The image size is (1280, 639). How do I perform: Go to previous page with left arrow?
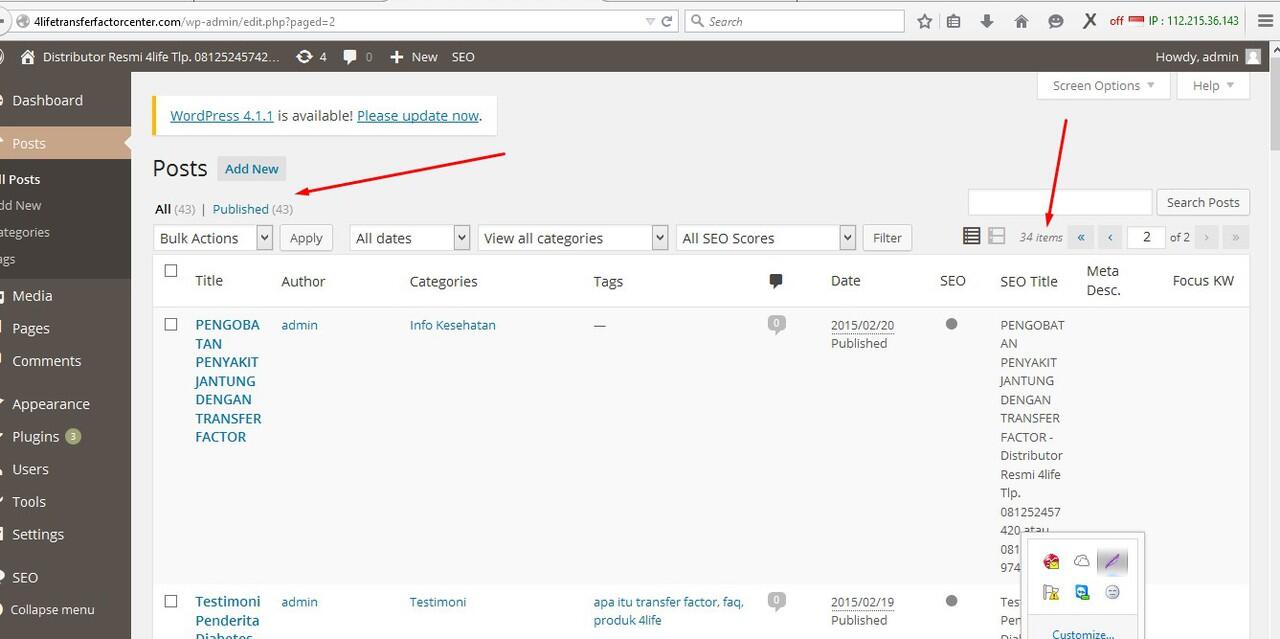[1110, 237]
